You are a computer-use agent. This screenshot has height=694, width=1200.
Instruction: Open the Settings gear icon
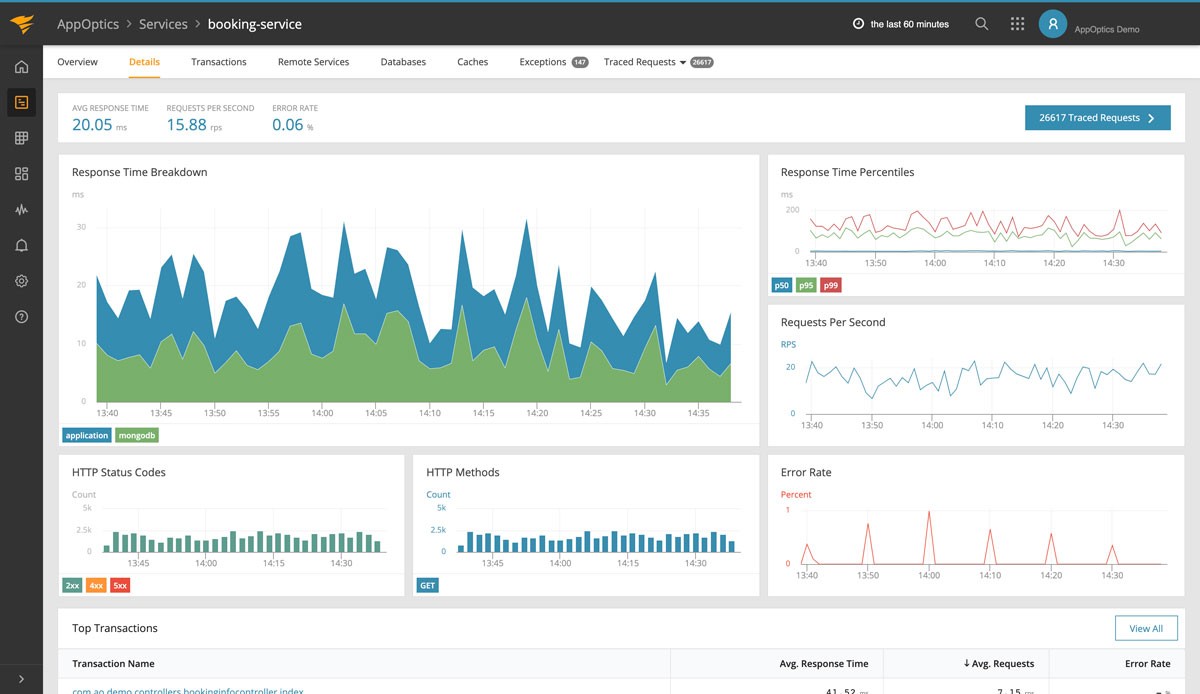click(21, 281)
